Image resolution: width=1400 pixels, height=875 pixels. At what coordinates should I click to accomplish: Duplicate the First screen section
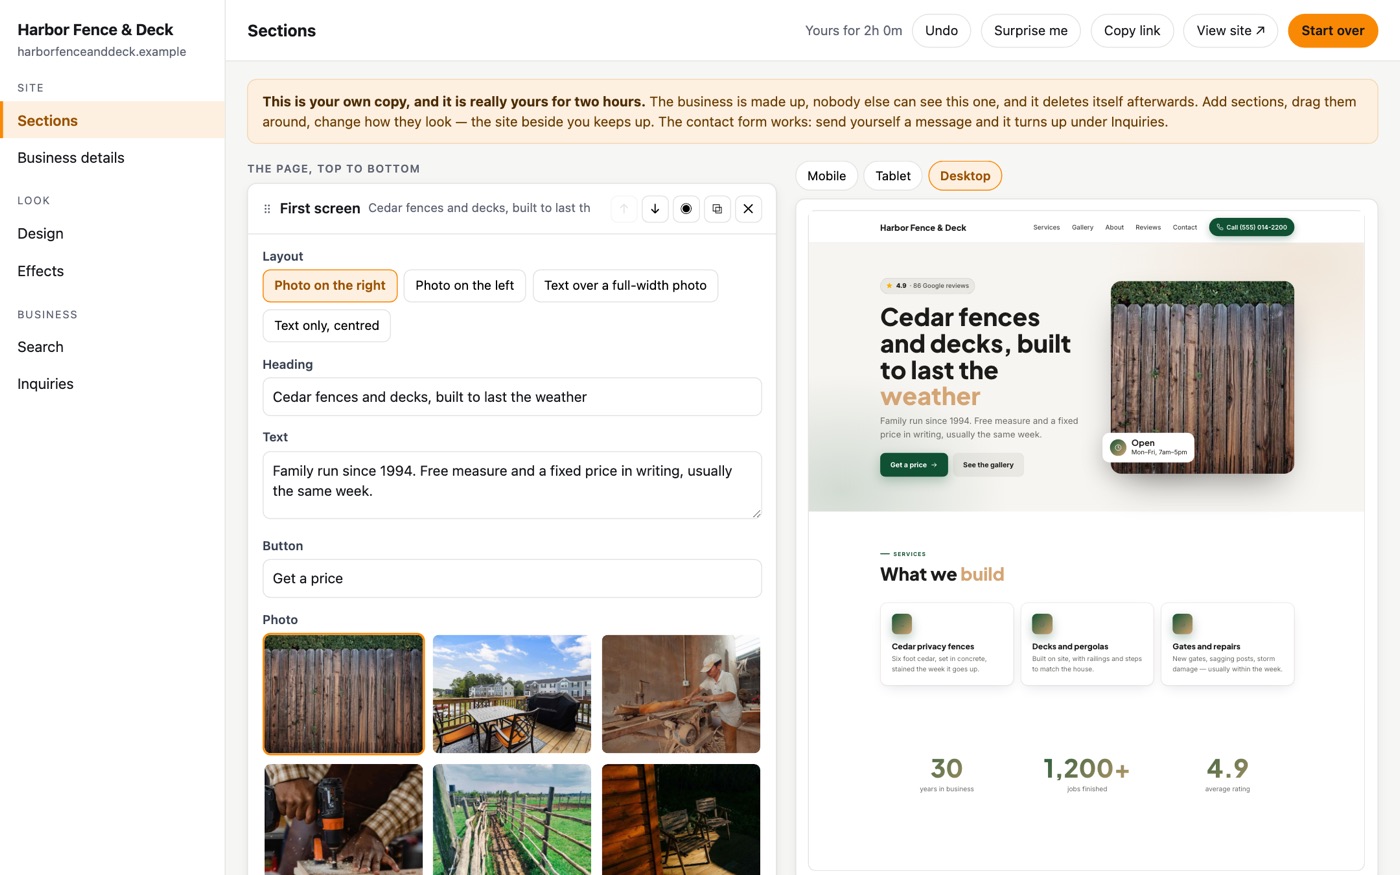click(717, 209)
